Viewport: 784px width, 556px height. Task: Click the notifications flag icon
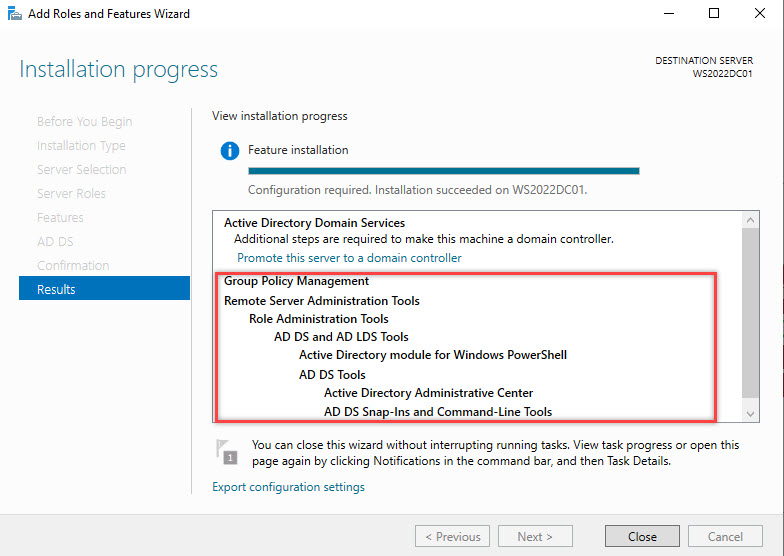[226, 452]
